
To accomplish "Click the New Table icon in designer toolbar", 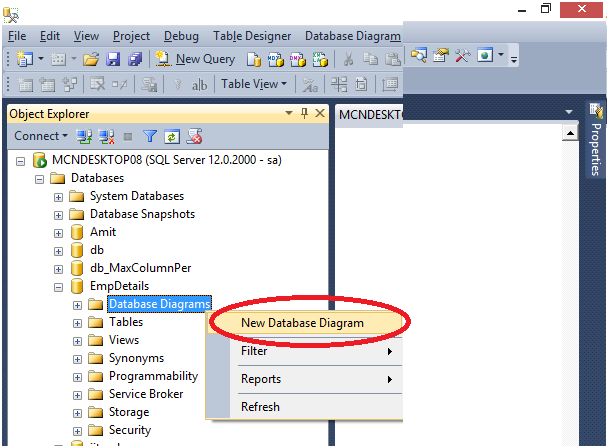I will click(26, 84).
